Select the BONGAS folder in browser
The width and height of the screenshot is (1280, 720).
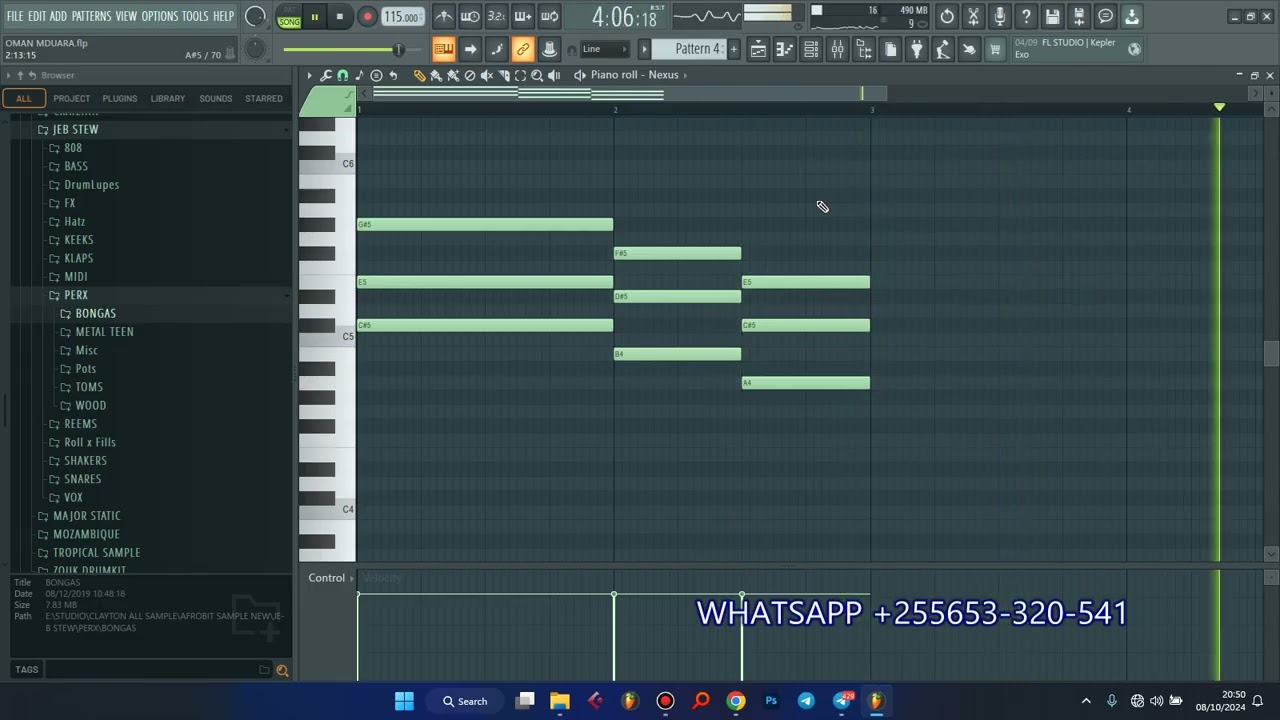point(95,314)
